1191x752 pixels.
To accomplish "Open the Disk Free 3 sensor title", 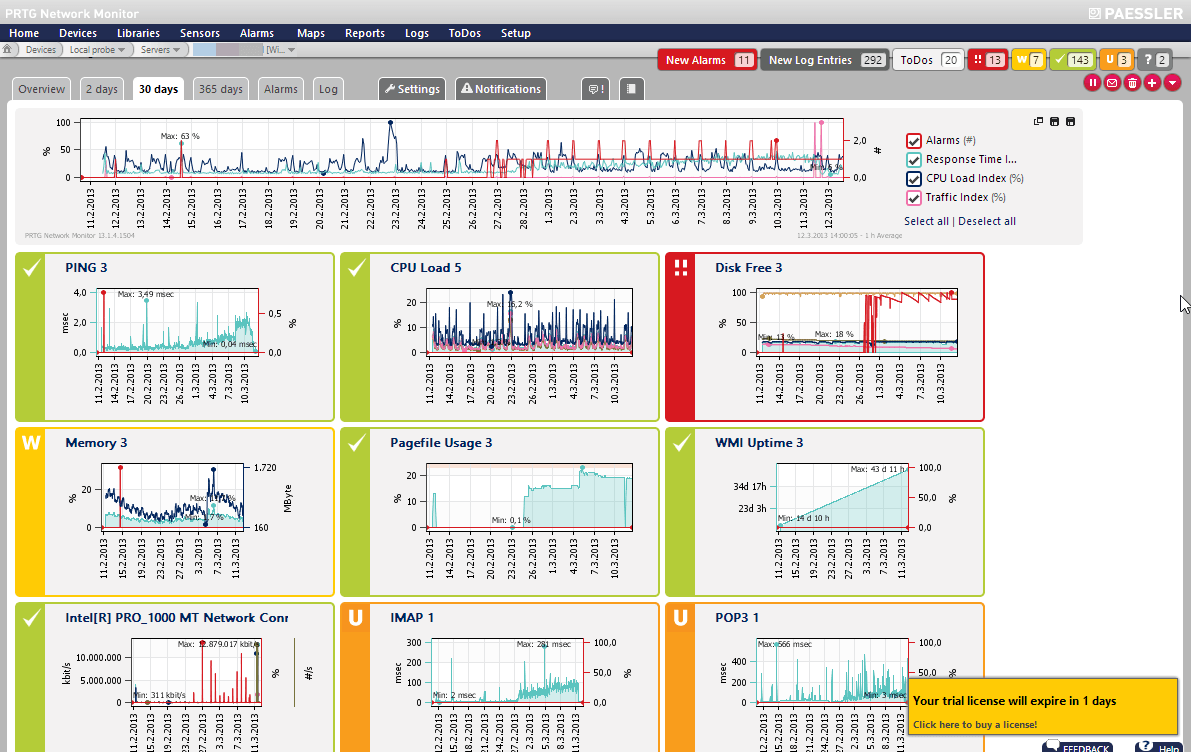I will coord(748,268).
